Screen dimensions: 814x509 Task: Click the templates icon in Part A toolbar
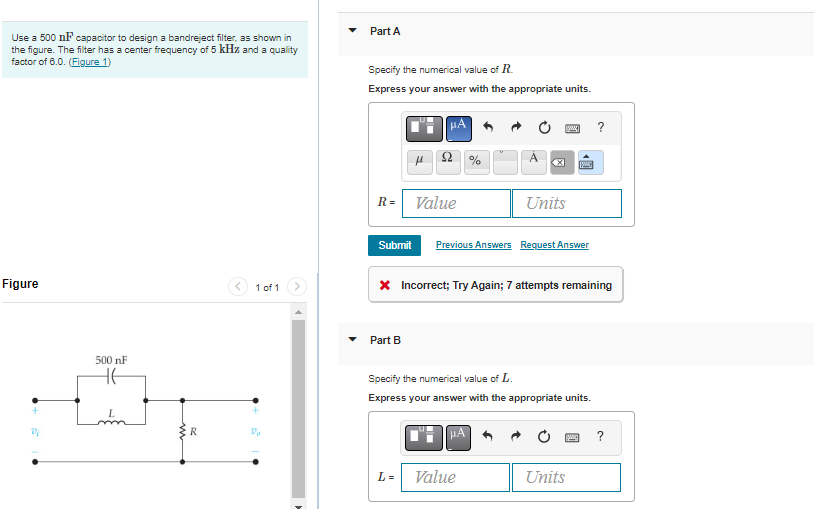(x=424, y=128)
